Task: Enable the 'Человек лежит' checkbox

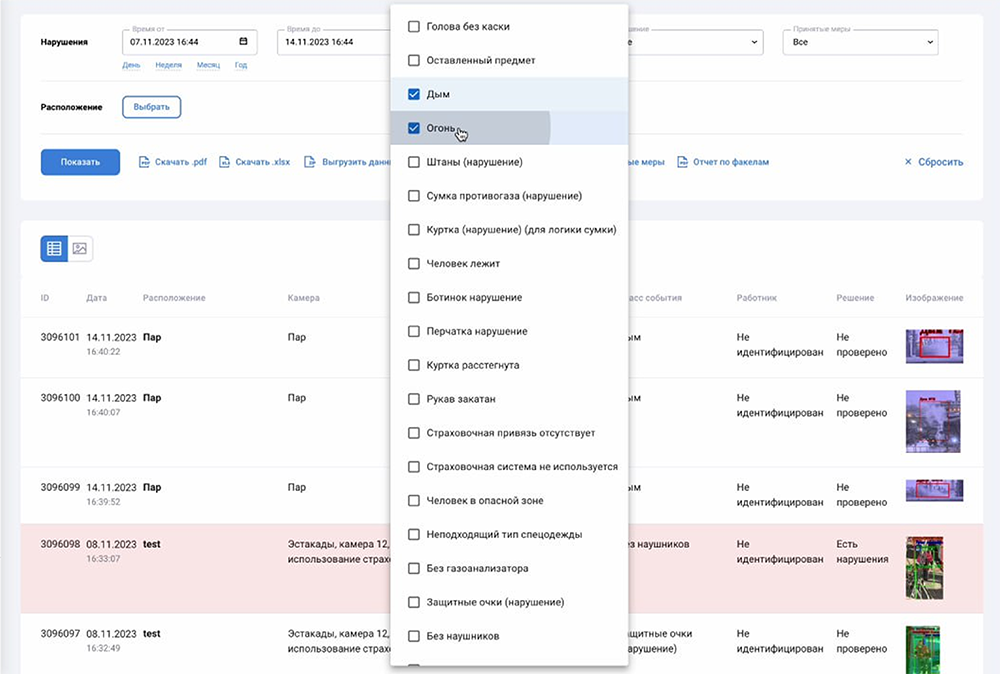Action: [413, 263]
